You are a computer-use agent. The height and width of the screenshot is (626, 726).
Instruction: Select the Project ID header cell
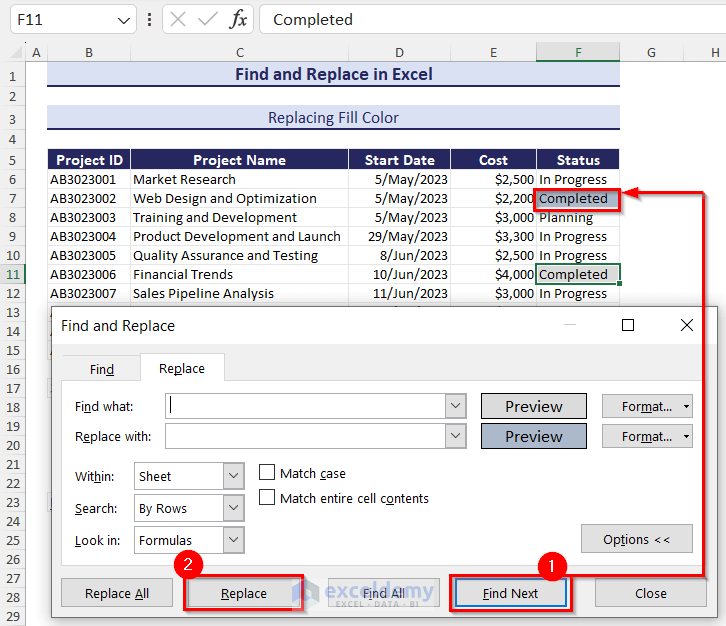click(x=89, y=160)
